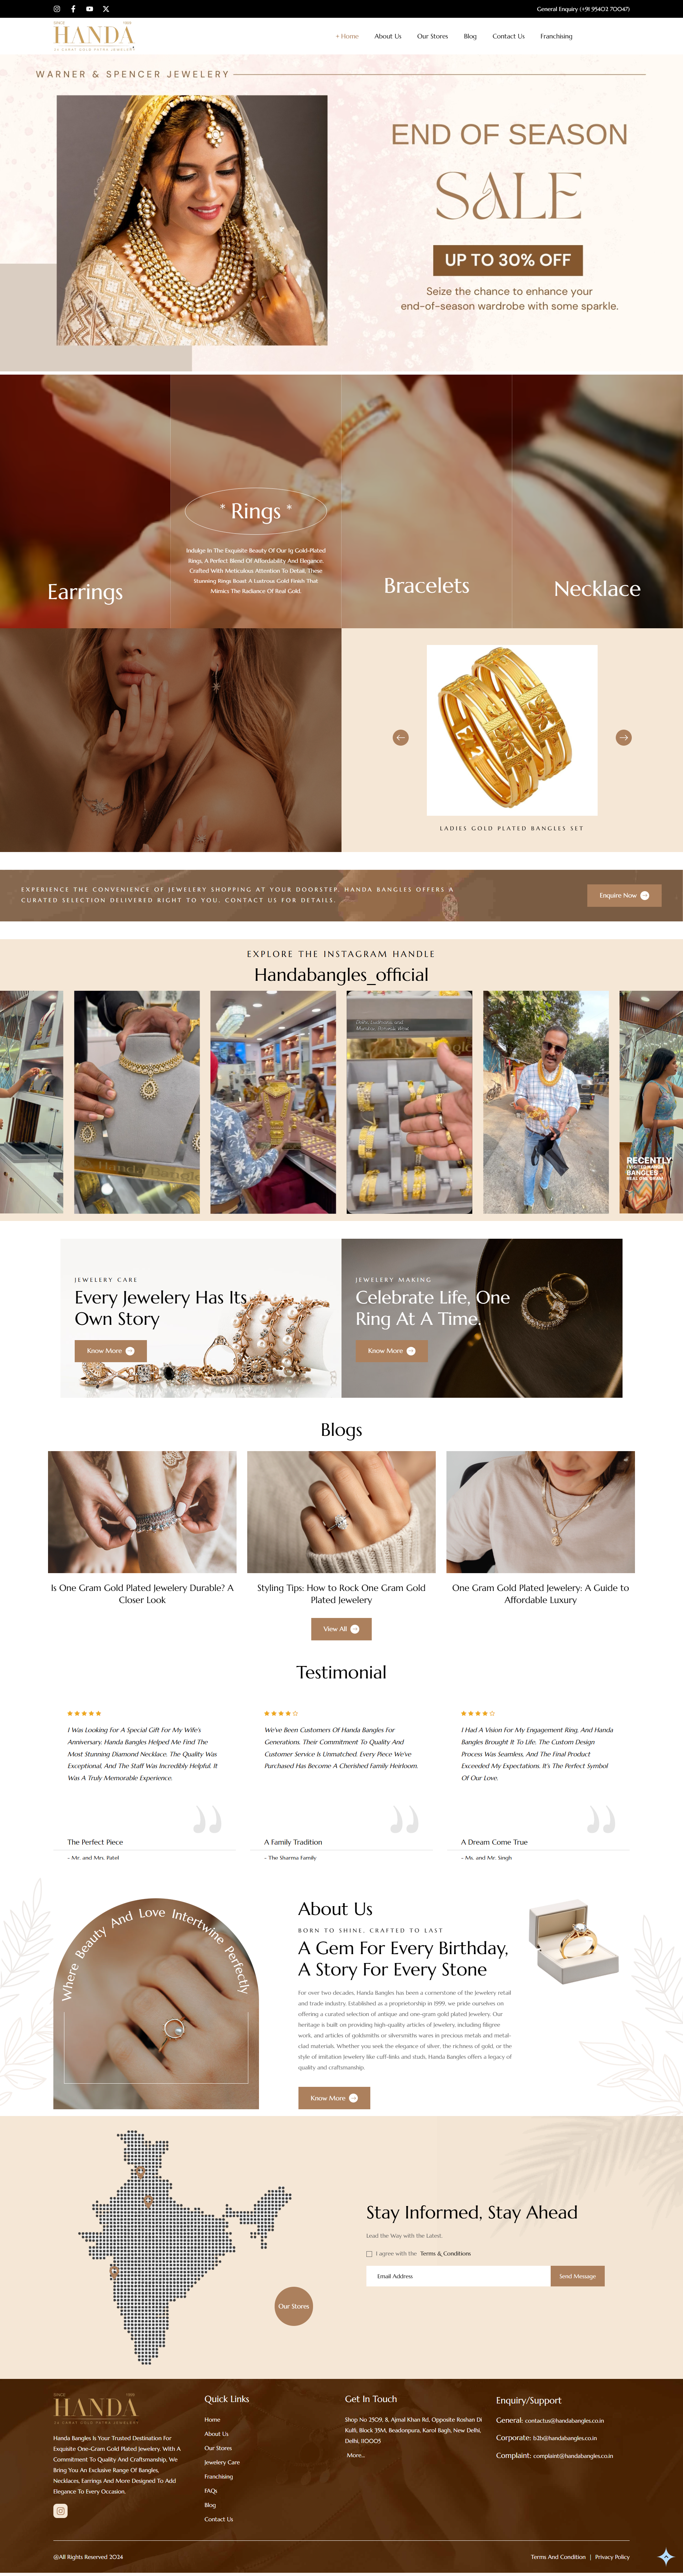Viewport: 683px width, 2576px height.
Task: Open the About Us menu item
Action: point(388,36)
